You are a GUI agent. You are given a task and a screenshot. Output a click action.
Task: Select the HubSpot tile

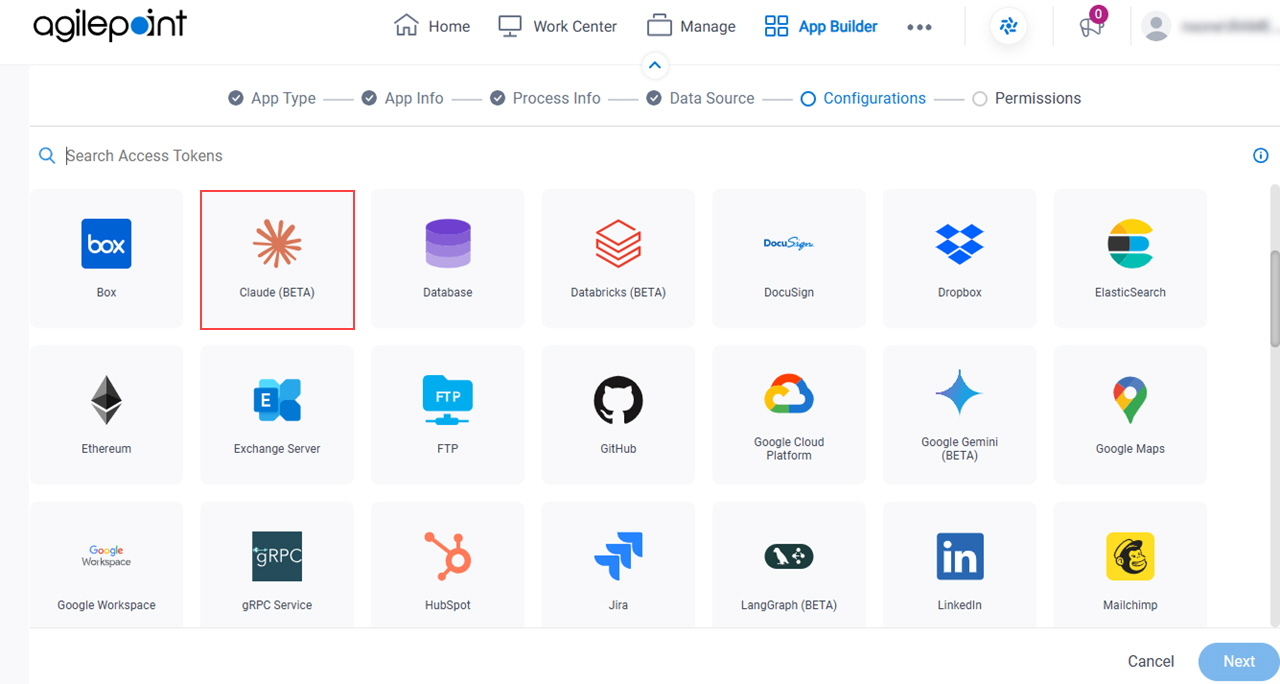coord(448,565)
